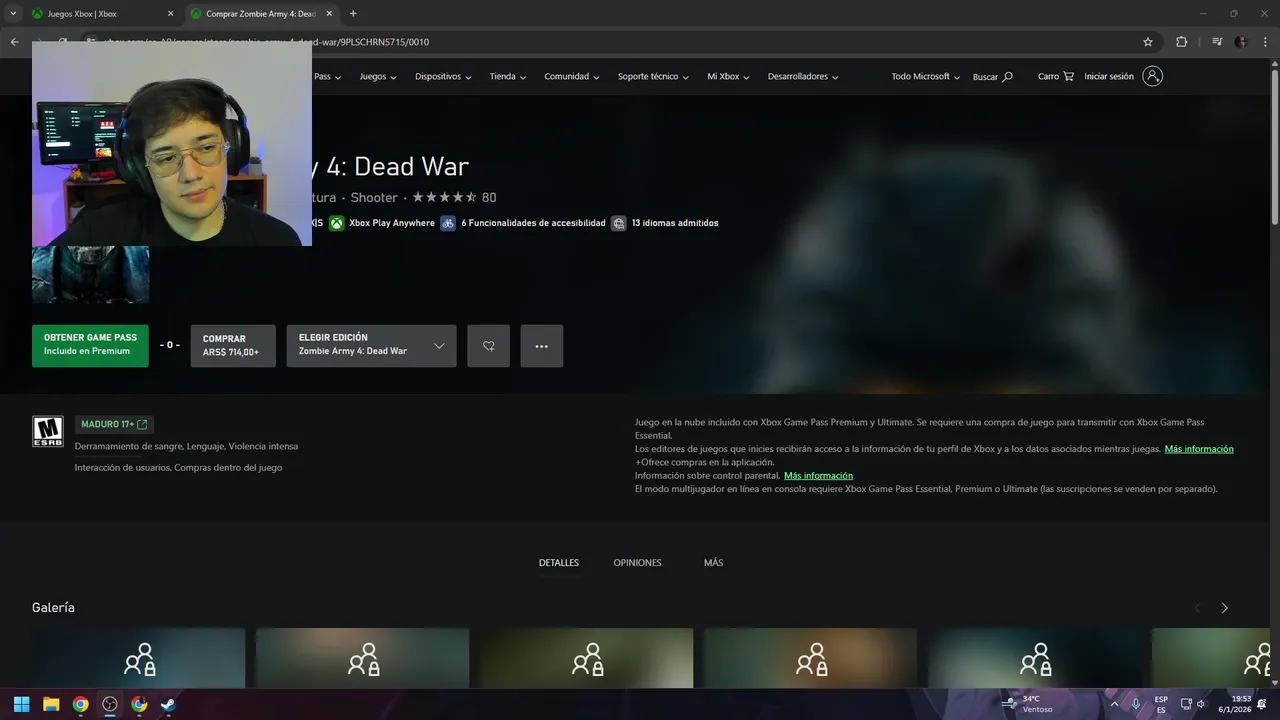Click the 80 star ratings count
Viewport: 1280px width, 720px height.
point(489,198)
